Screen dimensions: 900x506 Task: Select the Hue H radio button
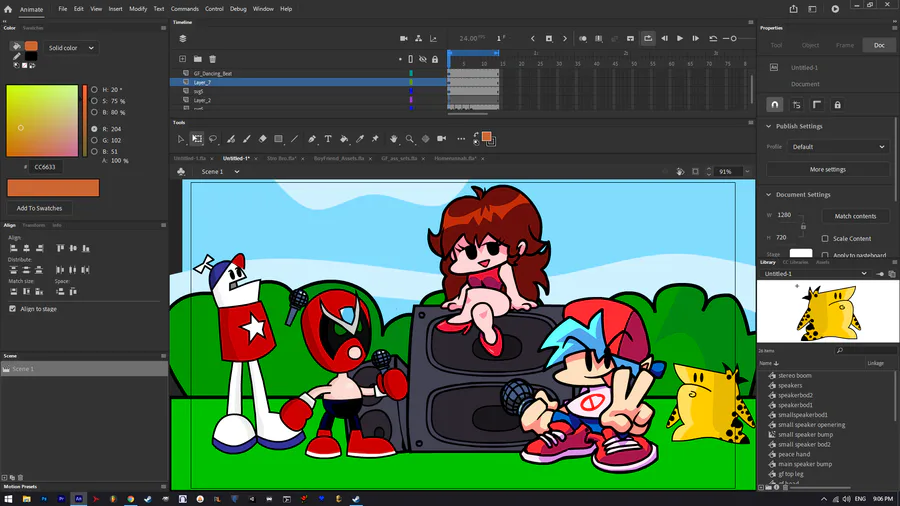94,89
